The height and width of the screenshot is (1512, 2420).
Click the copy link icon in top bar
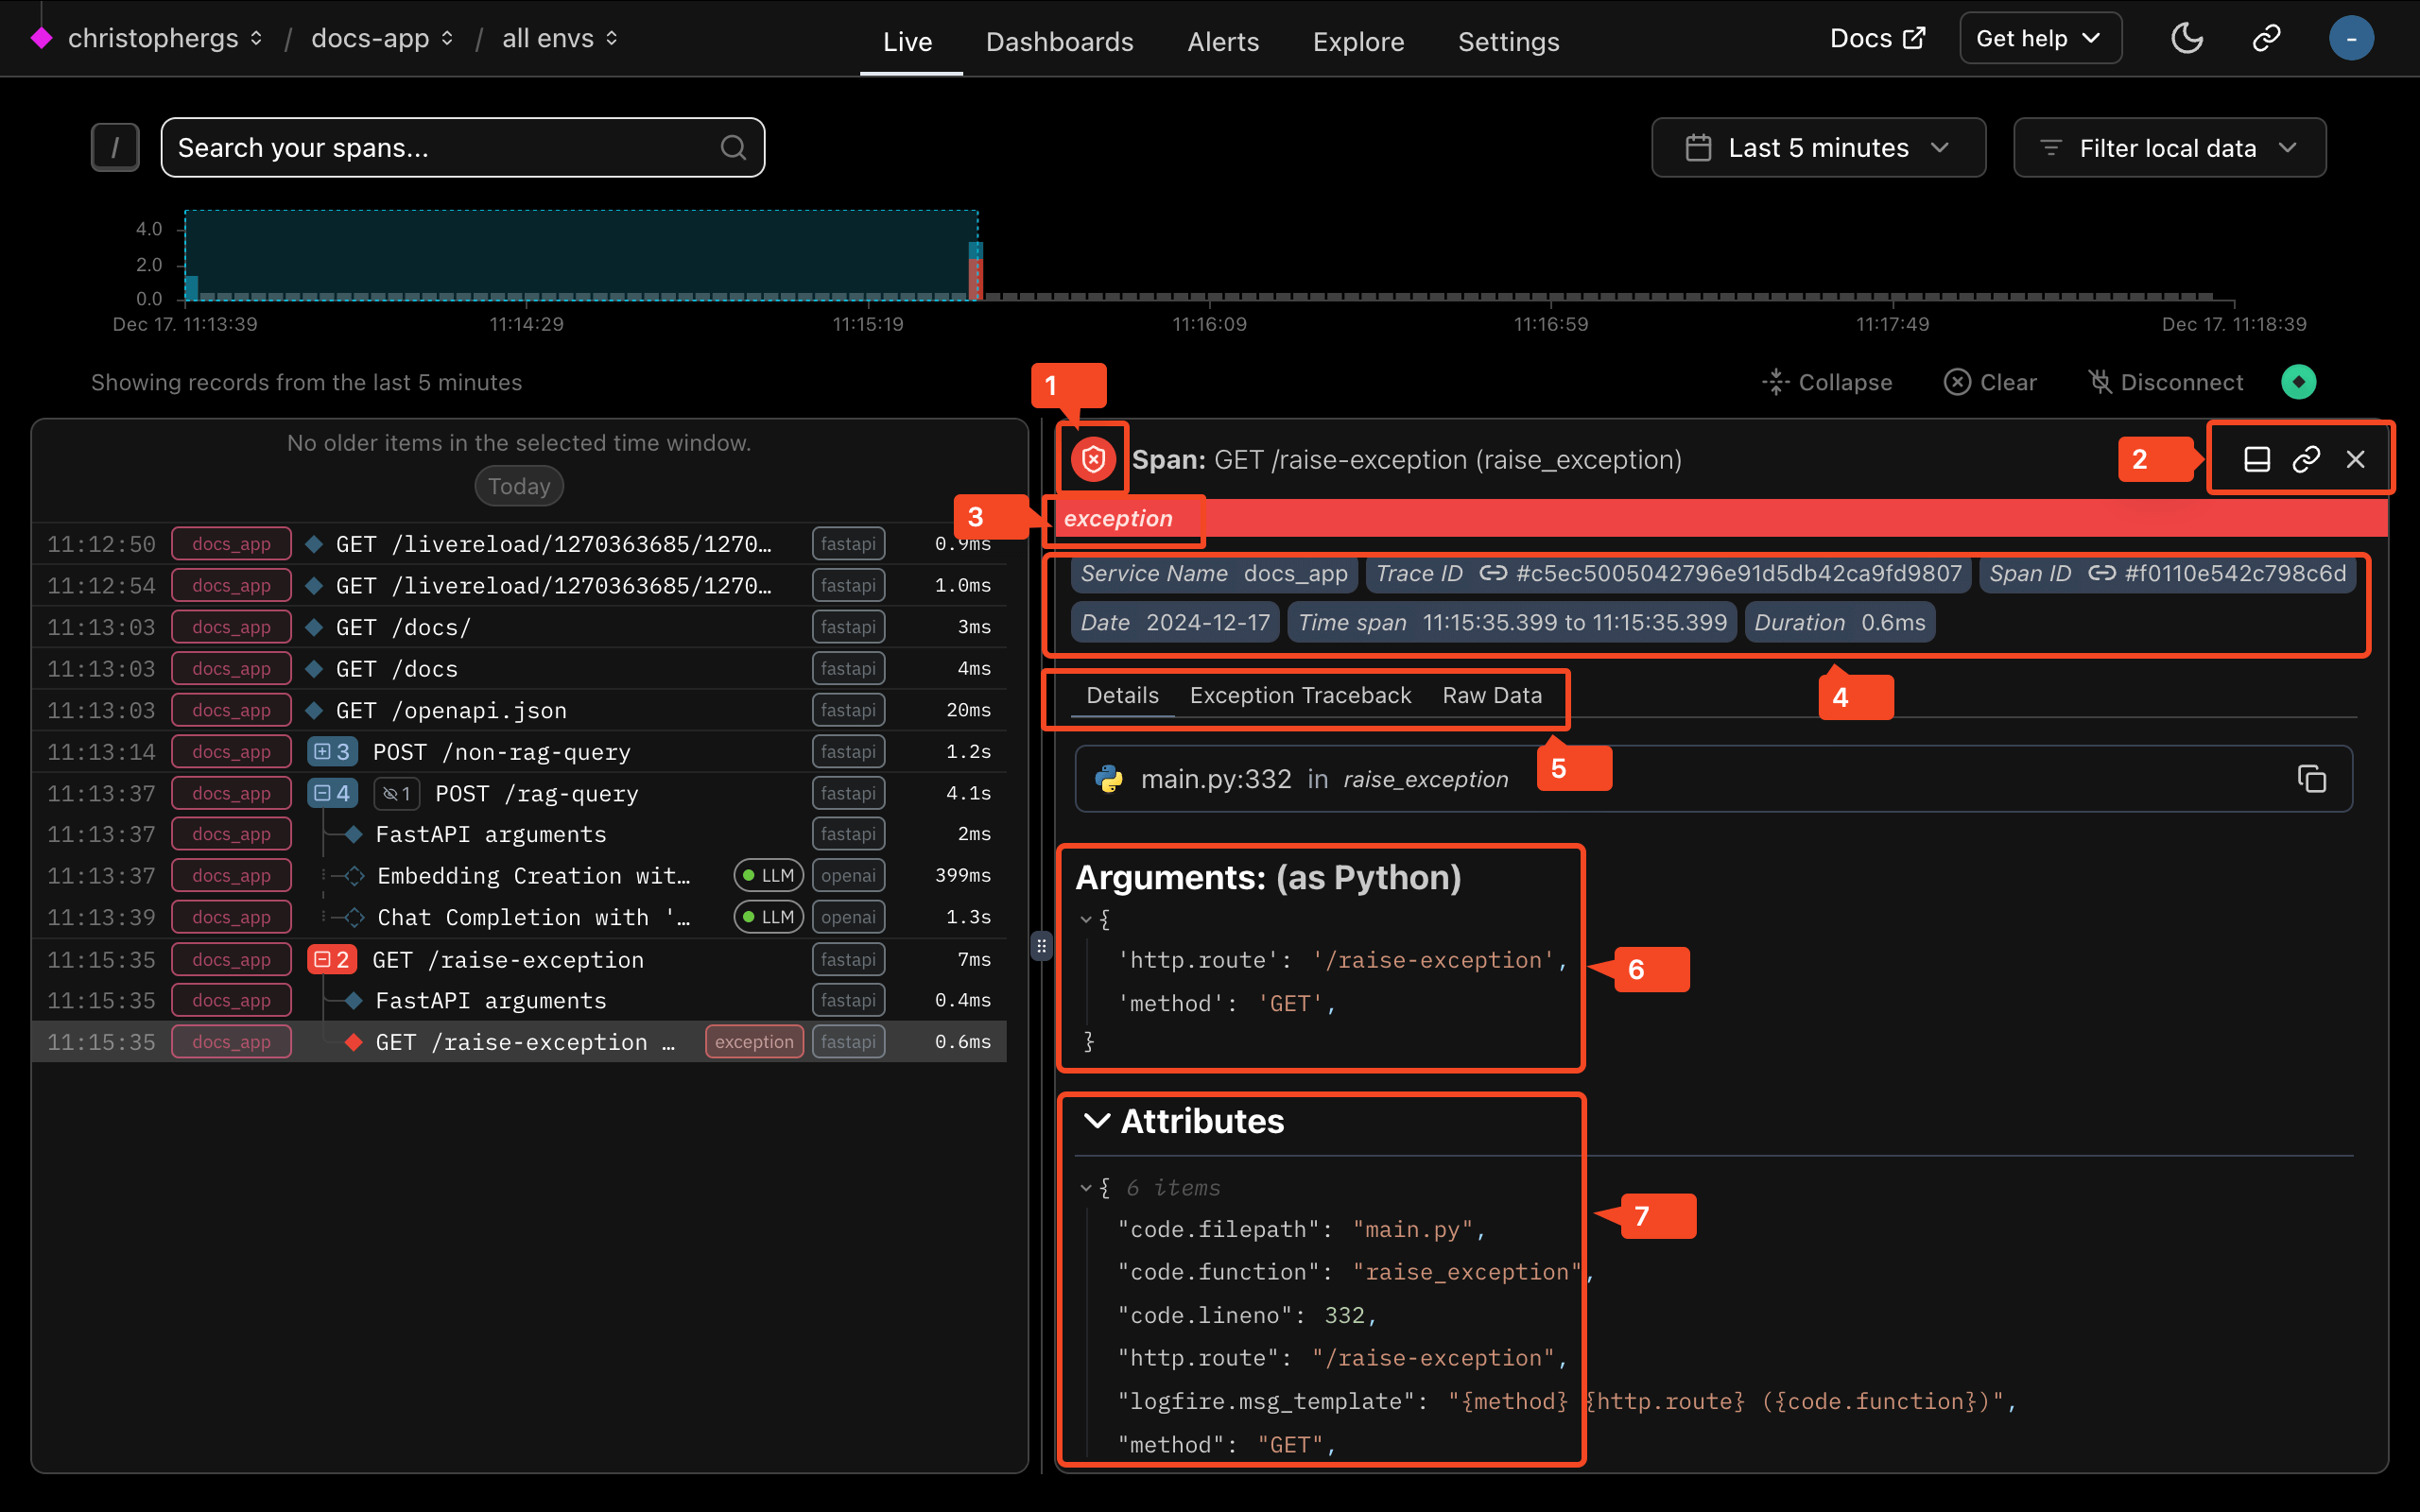(2265, 39)
